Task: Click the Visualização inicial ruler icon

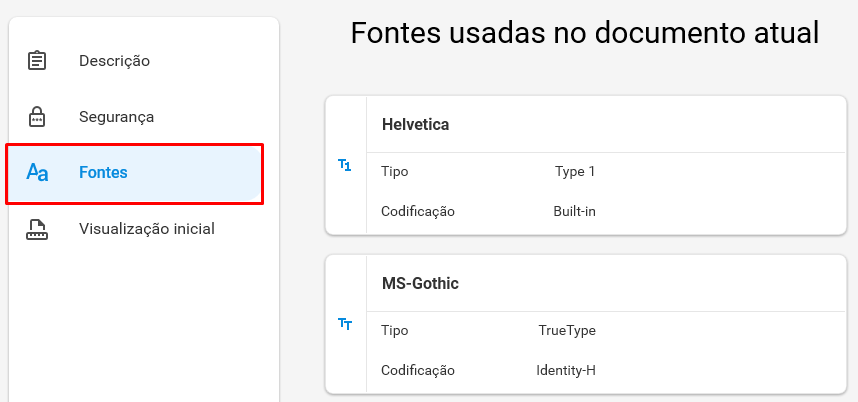Action: 37,229
